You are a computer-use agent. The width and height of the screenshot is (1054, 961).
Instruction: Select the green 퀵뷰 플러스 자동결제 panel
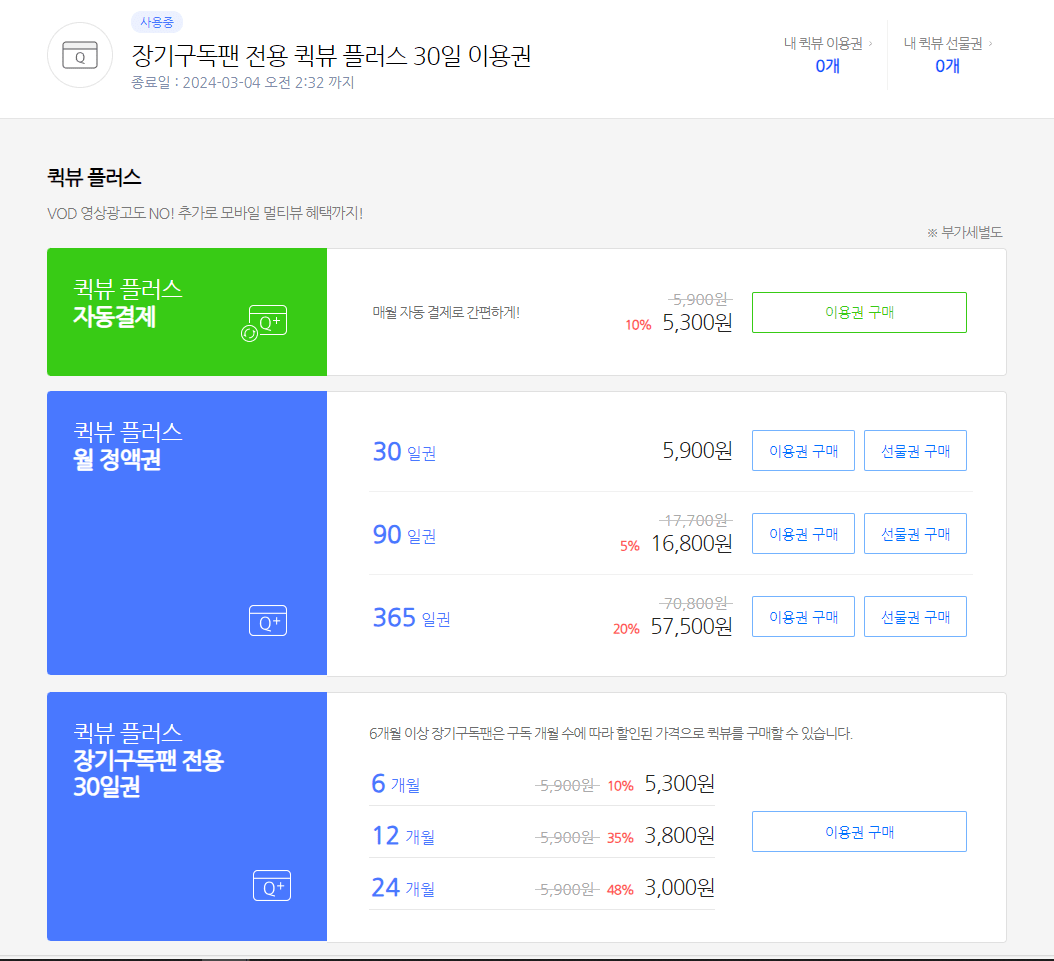click(x=186, y=312)
